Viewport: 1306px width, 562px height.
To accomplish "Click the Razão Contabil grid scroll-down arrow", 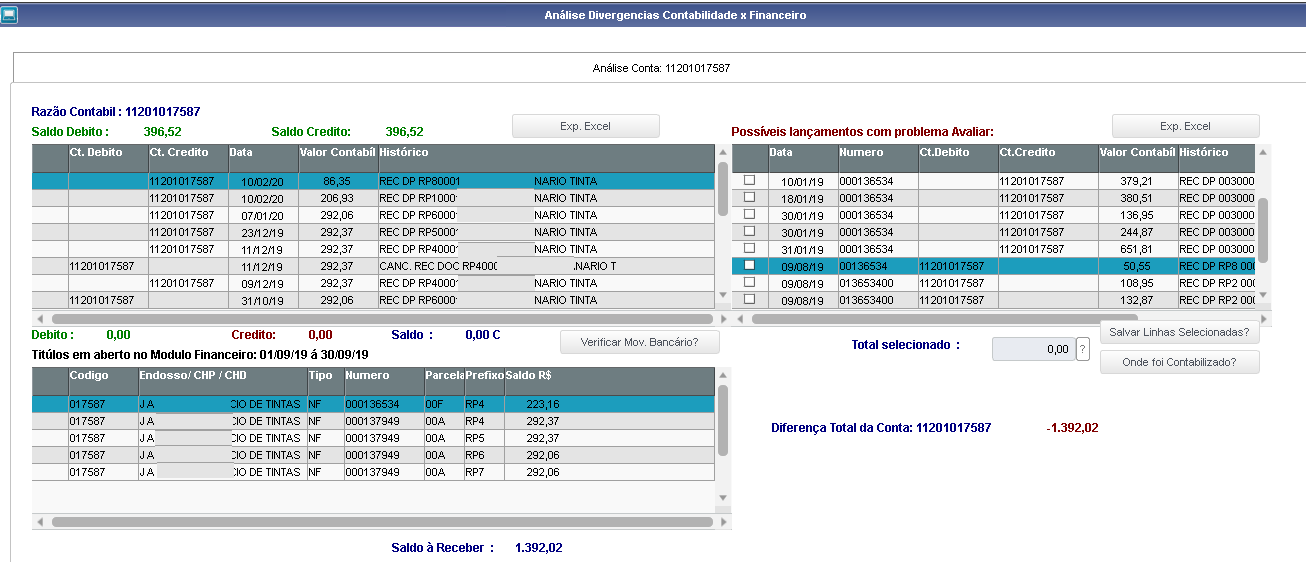I will (x=723, y=297).
